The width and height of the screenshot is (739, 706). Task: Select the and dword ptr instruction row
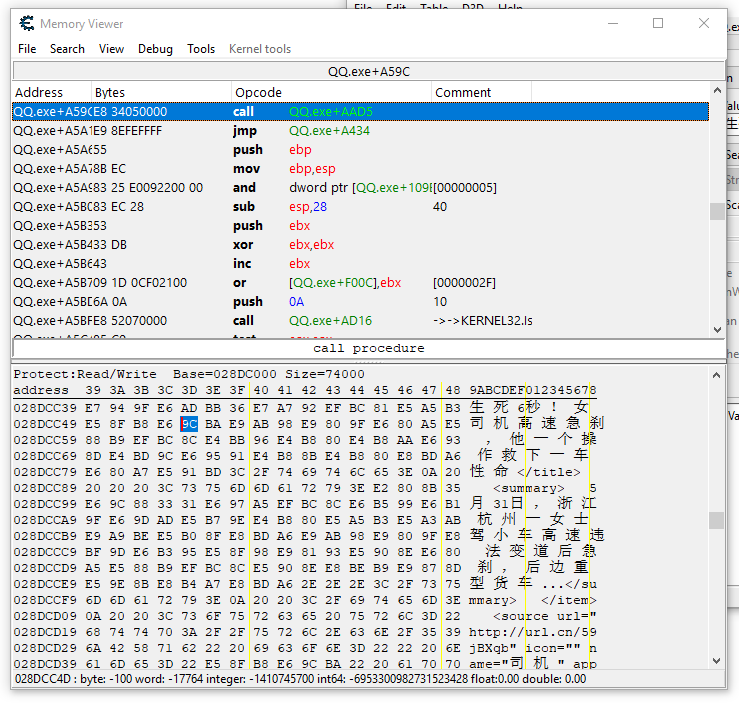[361, 188]
